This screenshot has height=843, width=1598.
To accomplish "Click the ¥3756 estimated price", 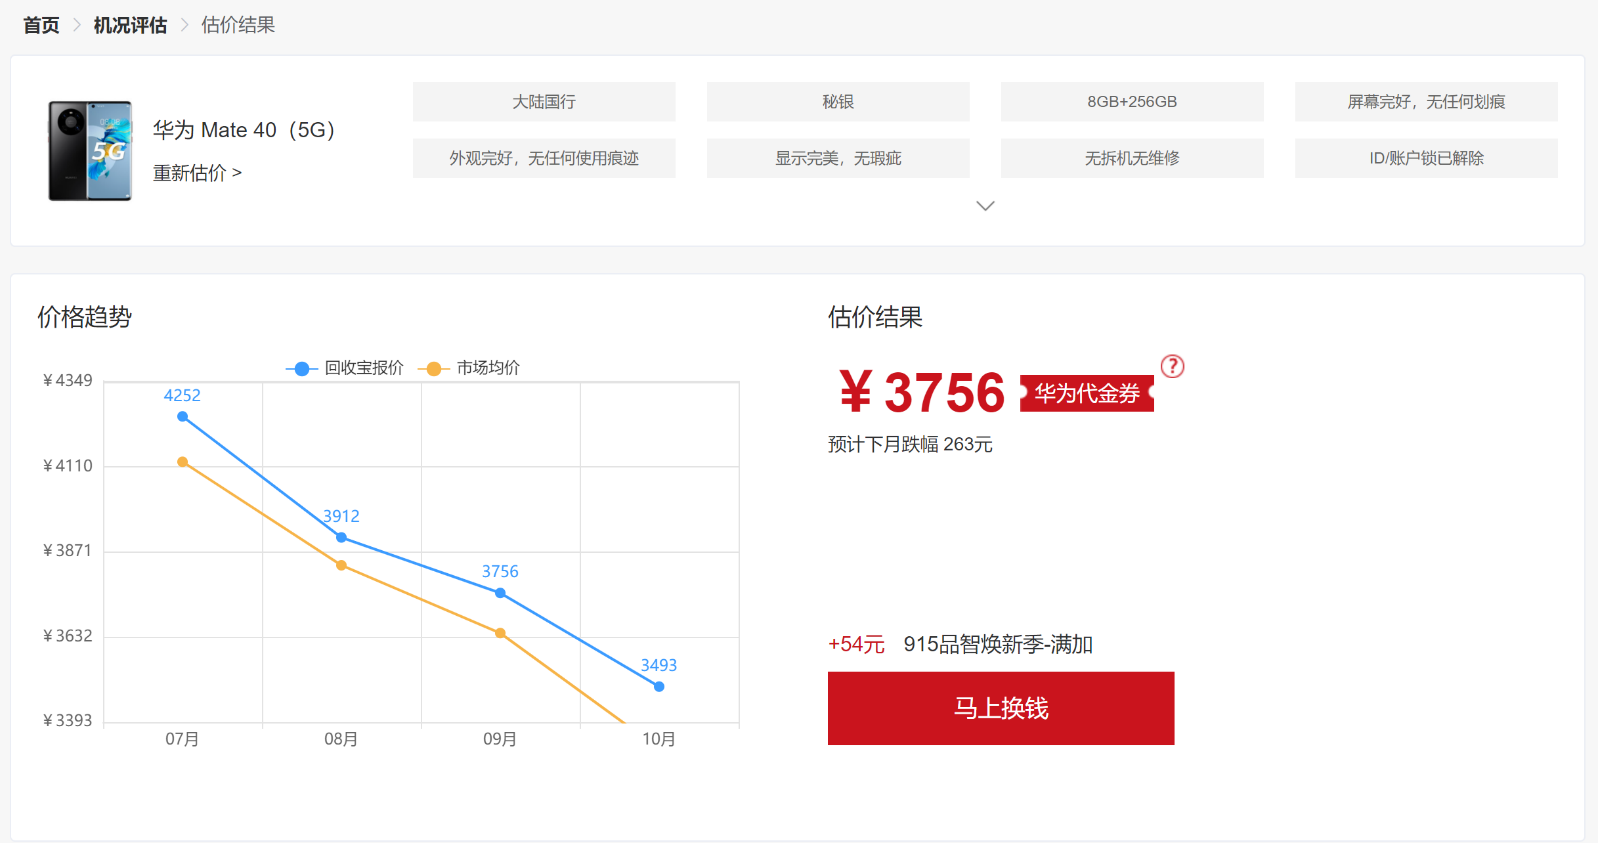I will [x=922, y=392].
